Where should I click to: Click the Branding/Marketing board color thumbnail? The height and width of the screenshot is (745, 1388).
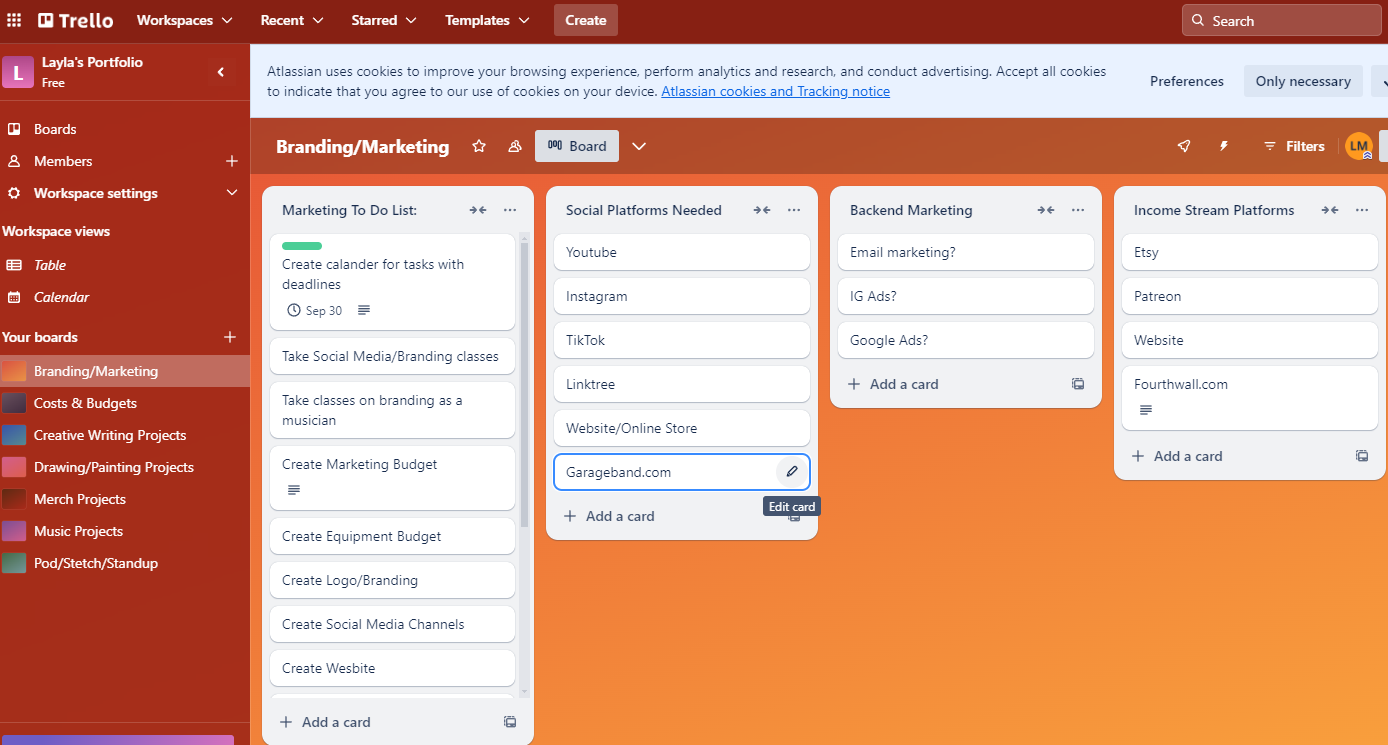tap(14, 371)
